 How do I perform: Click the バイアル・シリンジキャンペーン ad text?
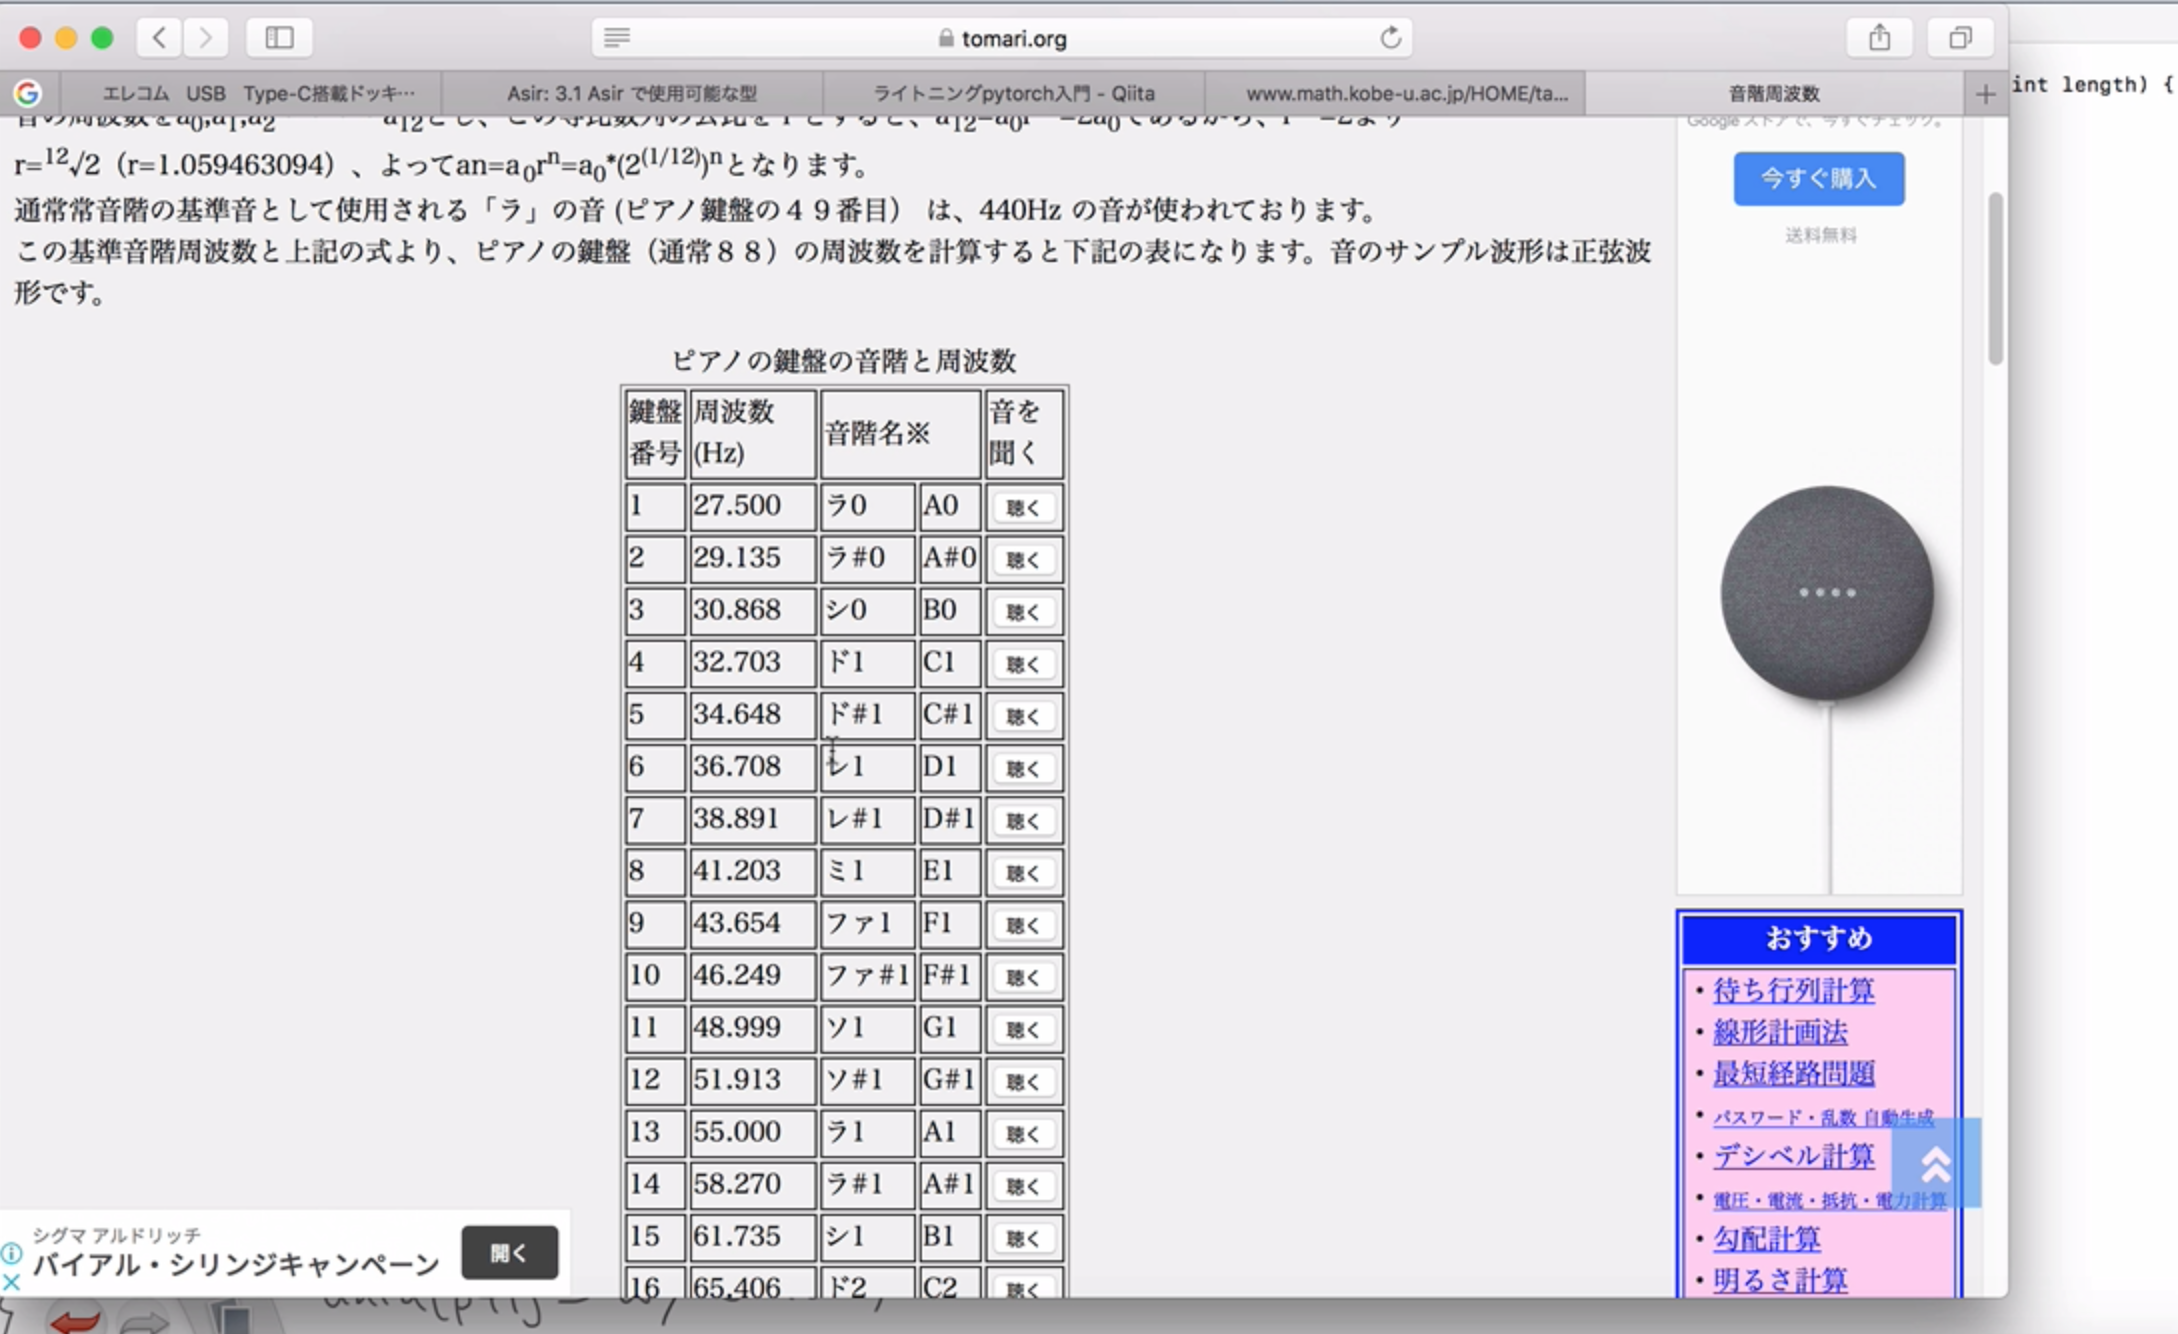236,1265
